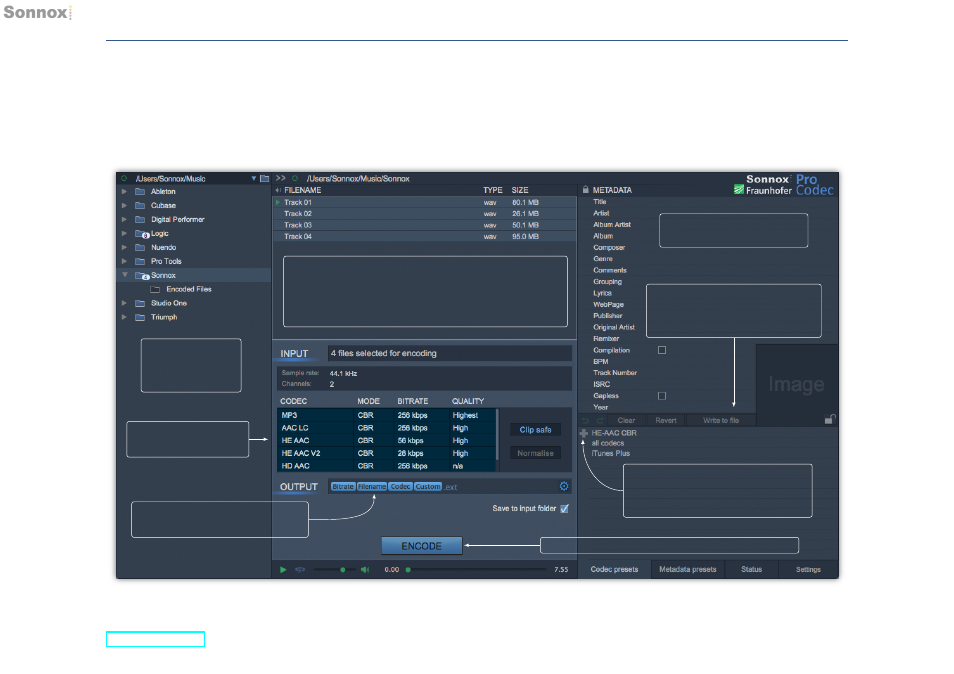Expand the Cubase folder
Image resolution: width=954 pixels, height=674 pixels.
pyautogui.click(x=124, y=205)
